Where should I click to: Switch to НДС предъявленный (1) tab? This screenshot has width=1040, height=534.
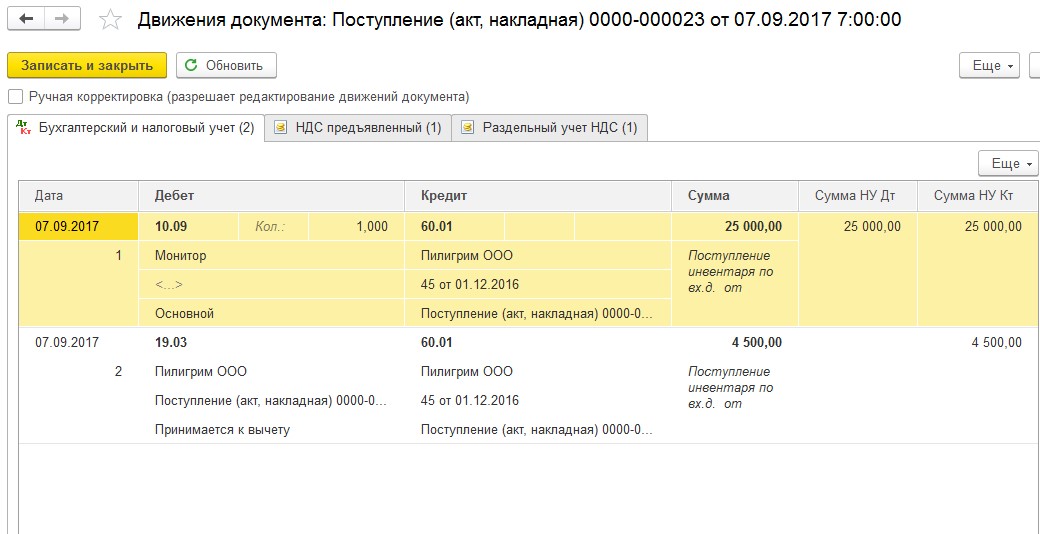(x=368, y=128)
